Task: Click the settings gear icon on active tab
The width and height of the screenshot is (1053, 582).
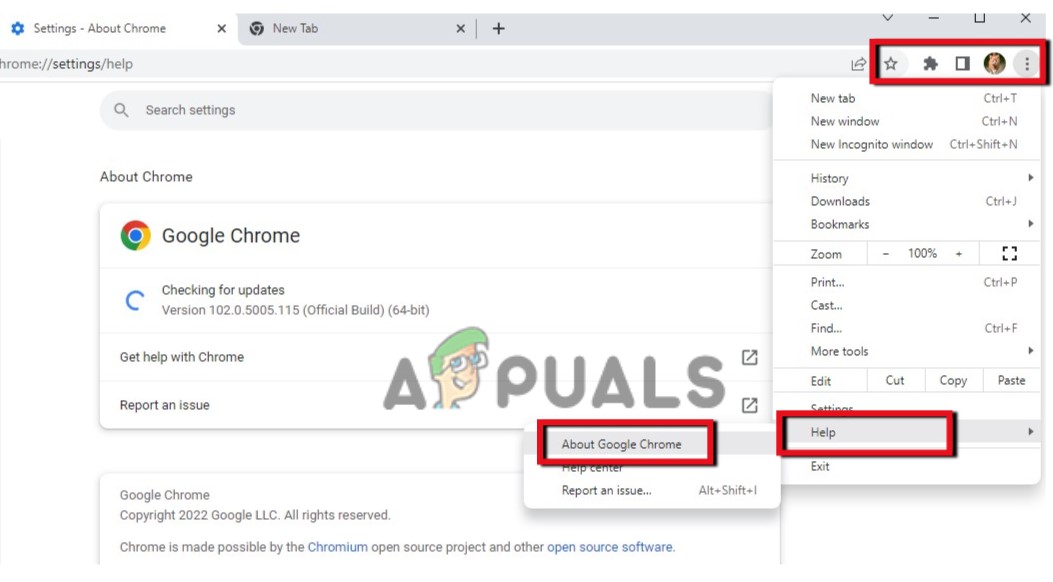Action: [17, 28]
